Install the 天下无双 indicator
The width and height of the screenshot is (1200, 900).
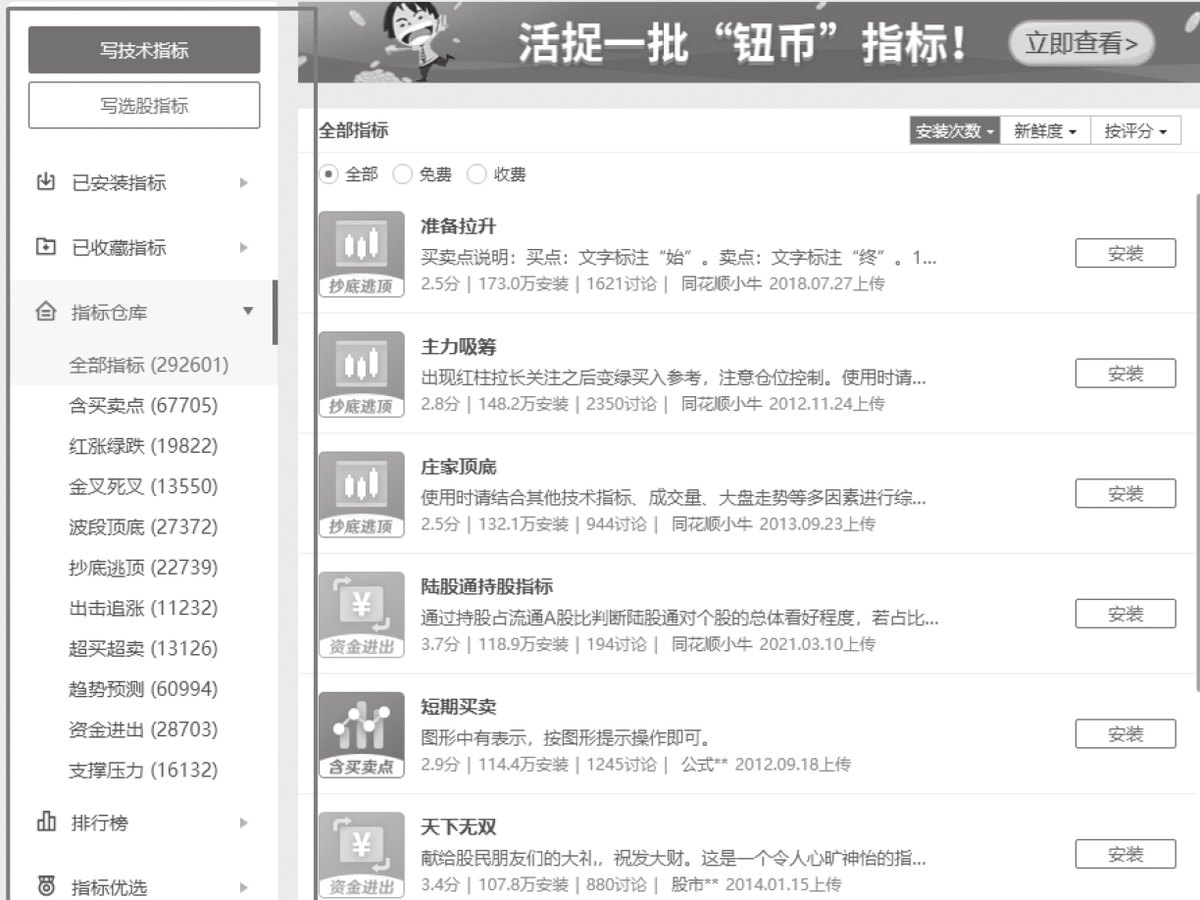[1125, 854]
